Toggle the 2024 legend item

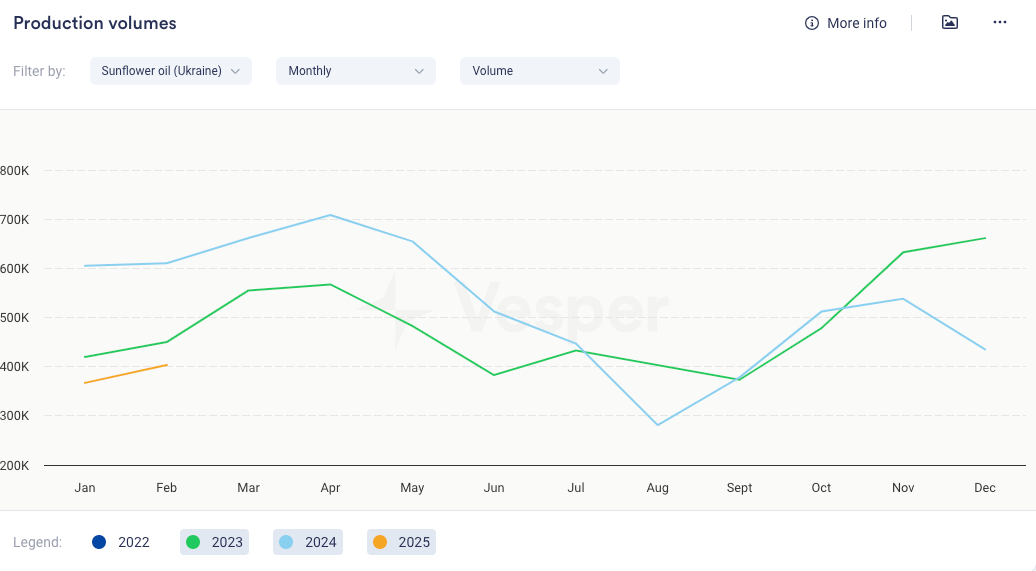tap(308, 542)
